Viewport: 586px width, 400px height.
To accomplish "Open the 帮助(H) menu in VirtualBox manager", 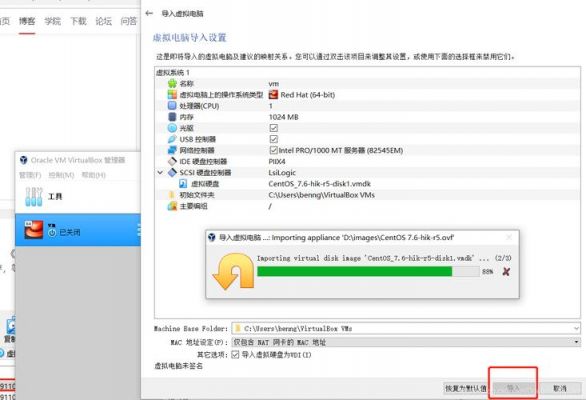I will tap(93, 175).
